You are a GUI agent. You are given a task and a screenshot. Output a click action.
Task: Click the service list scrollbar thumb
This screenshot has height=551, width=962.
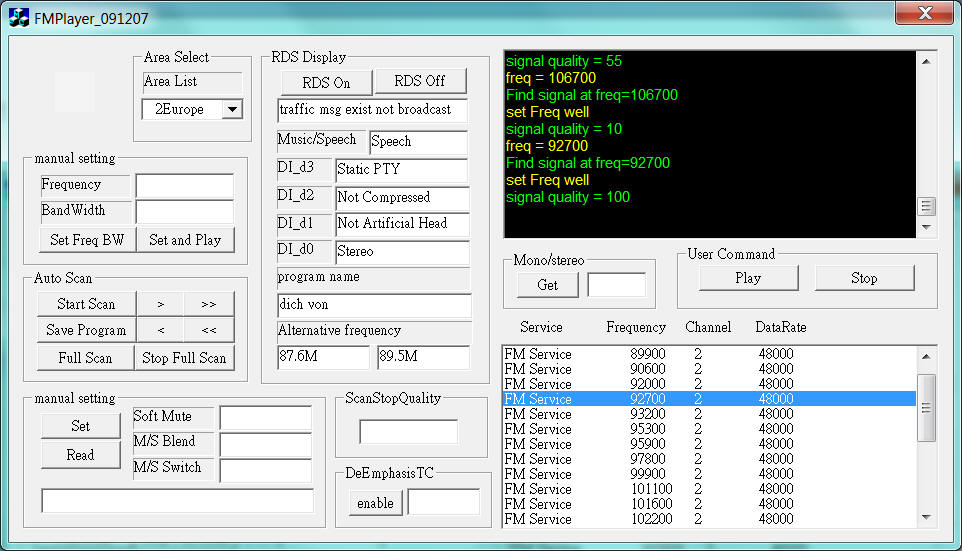tap(926, 408)
